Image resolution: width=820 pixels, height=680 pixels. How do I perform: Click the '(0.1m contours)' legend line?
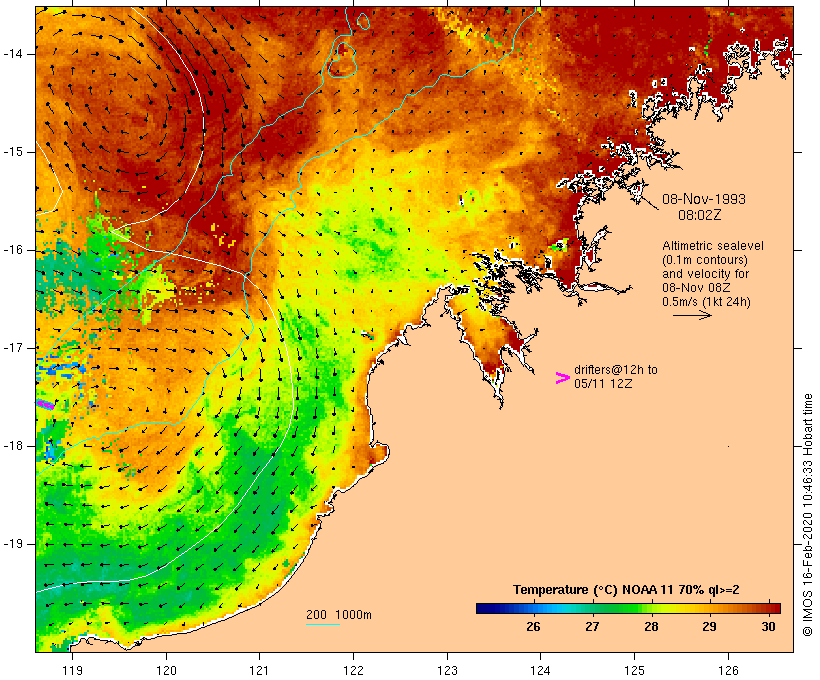[x=704, y=260]
